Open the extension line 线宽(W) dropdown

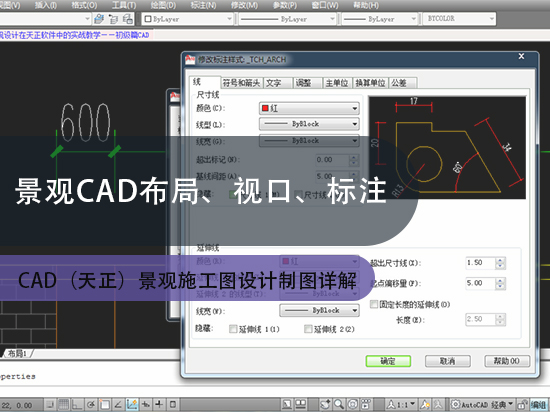point(319,310)
